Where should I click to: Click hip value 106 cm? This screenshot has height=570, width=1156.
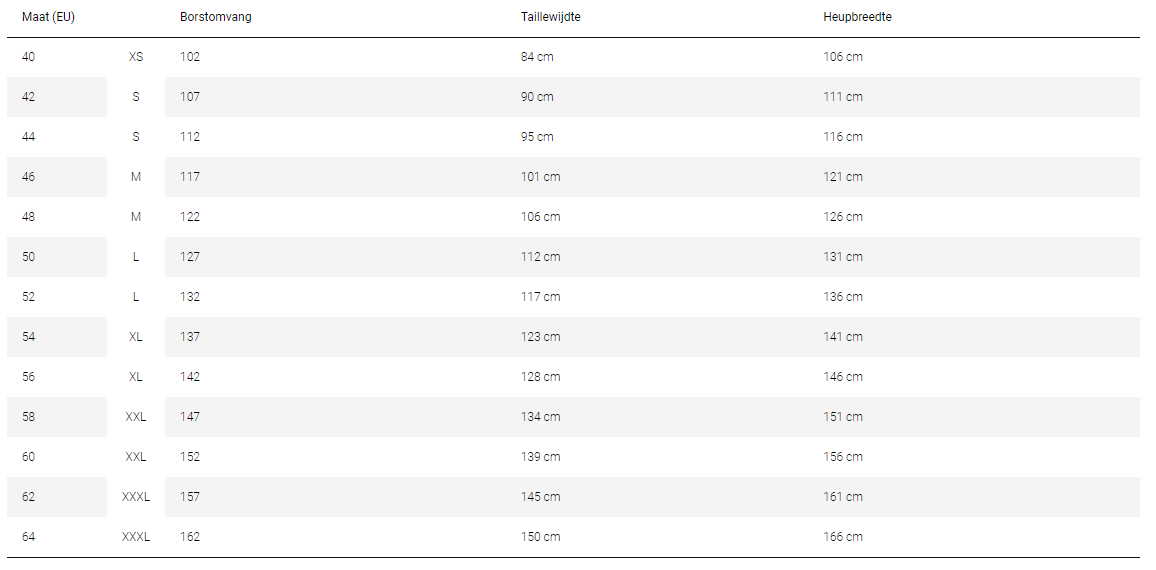843,57
